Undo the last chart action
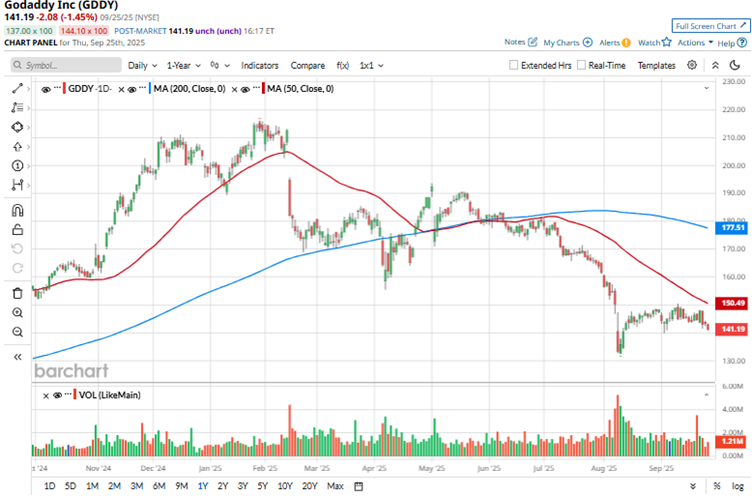This screenshot has width=752, height=496. [17, 249]
